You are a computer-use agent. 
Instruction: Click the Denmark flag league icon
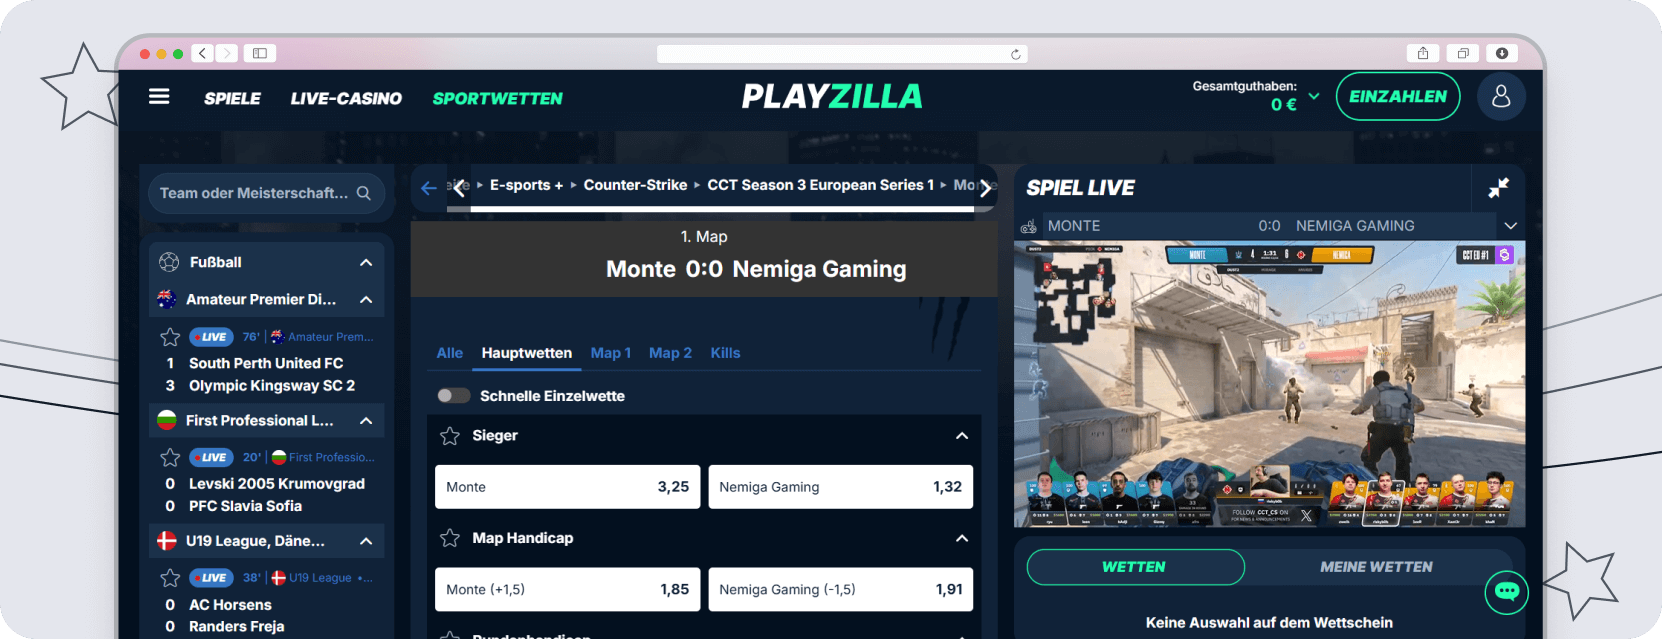167,541
